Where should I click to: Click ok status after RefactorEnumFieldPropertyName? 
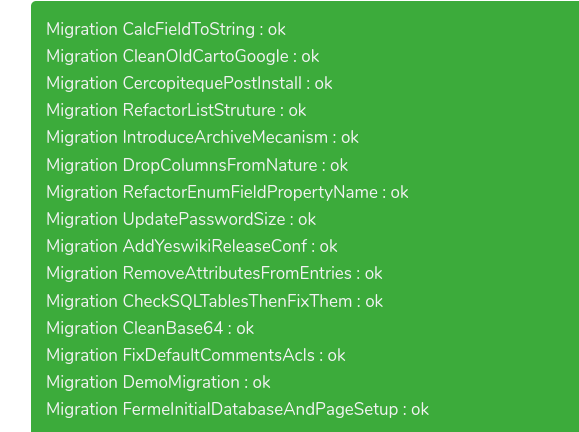pyautogui.click(x=400, y=193)
